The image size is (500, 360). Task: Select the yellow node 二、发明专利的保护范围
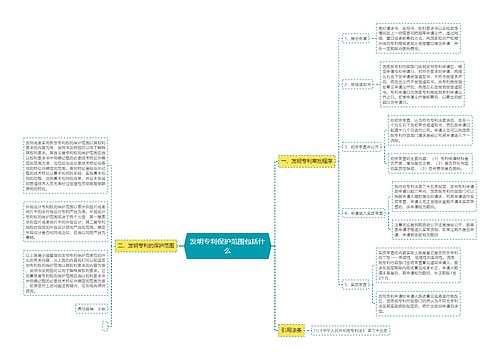[x=146, y=246]
